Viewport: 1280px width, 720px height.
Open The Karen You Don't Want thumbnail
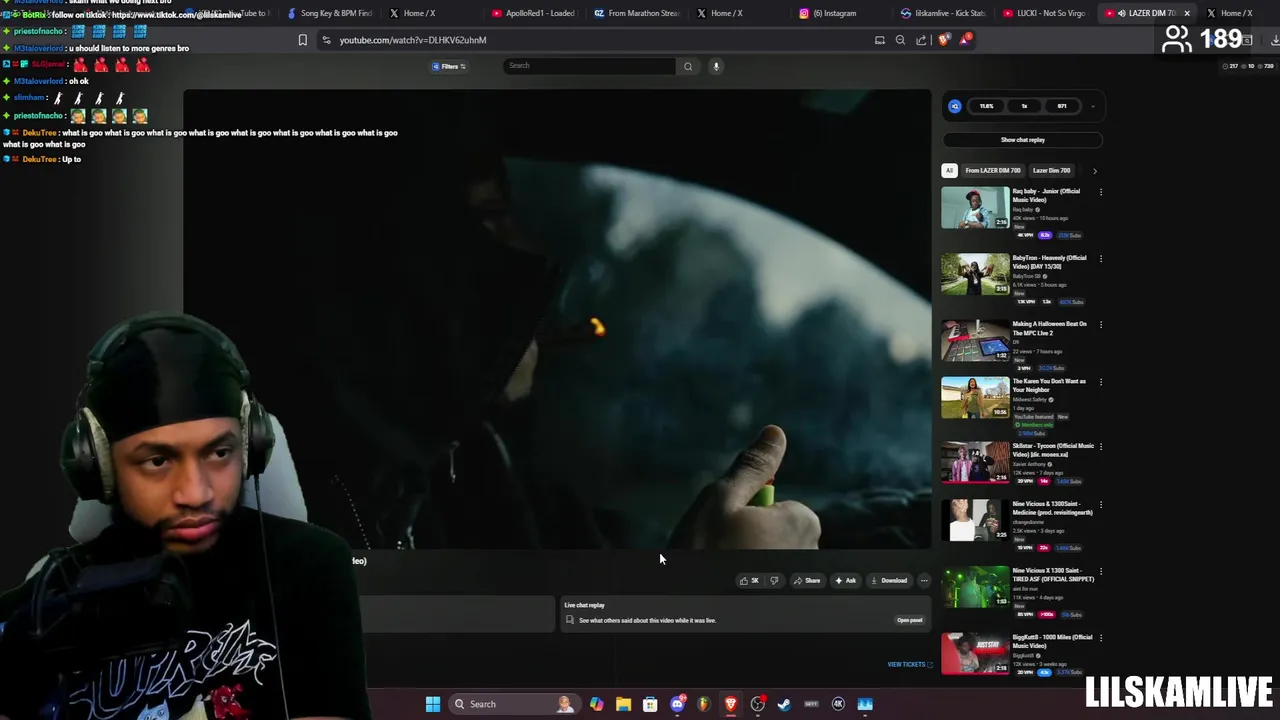click(x=975, y=398)
